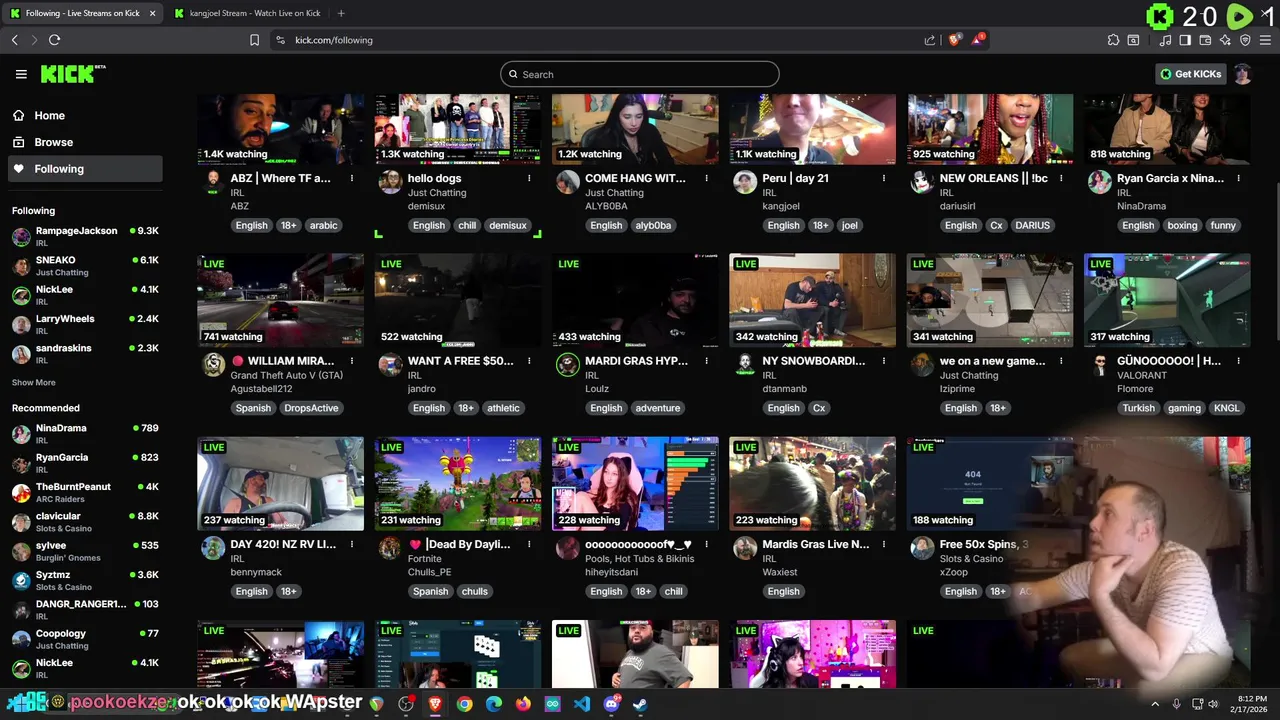
Task: Click the address bar URL kick.com/following
Action: point(334,40)
